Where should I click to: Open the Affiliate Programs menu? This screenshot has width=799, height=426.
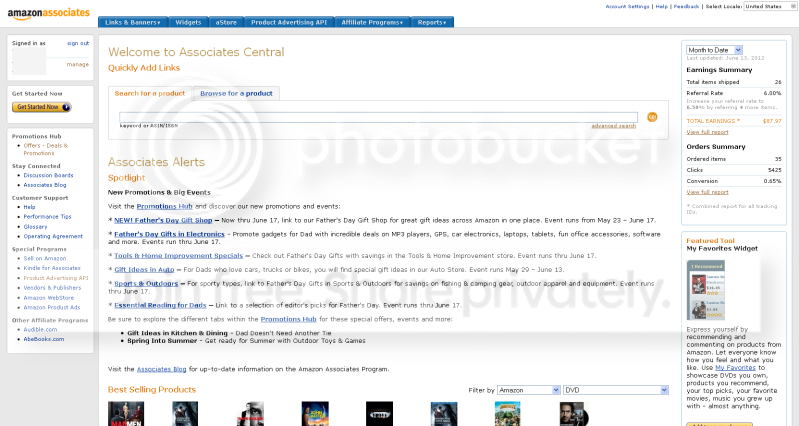click(x=372, y=22)
